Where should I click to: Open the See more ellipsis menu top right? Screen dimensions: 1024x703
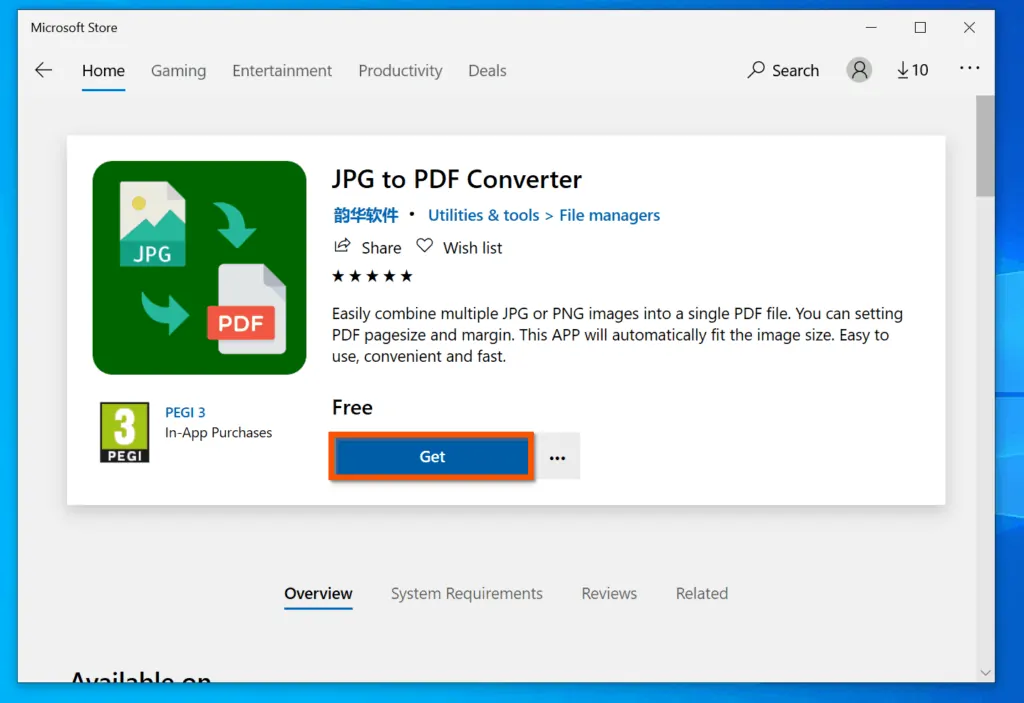point(968,70)
